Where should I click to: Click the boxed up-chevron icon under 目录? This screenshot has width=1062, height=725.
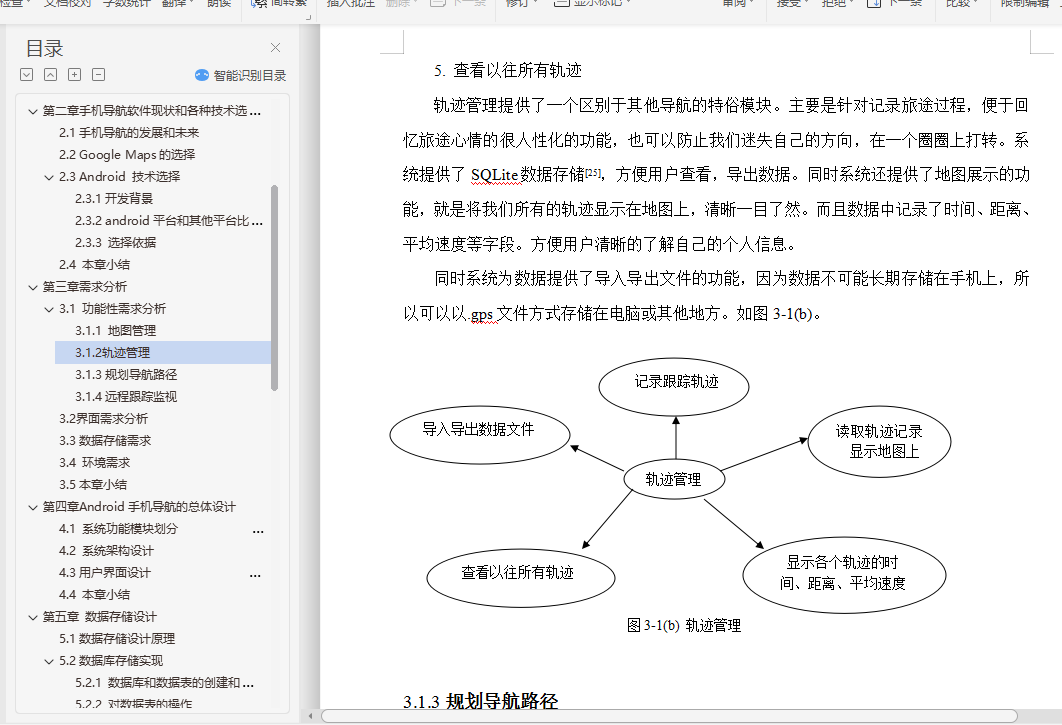[51, 75]
